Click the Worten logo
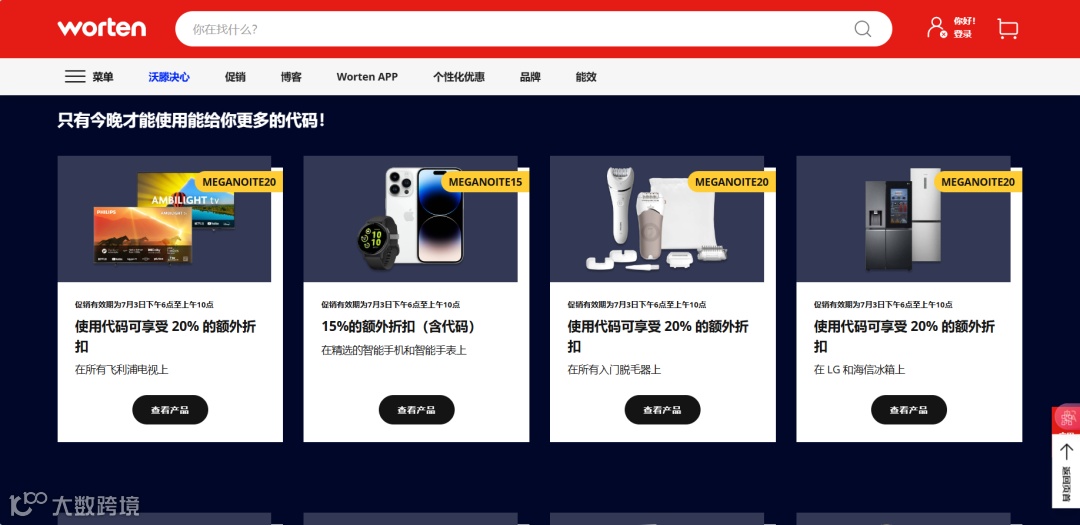The height and width of the screenshot is (525, 1080). 102,28
